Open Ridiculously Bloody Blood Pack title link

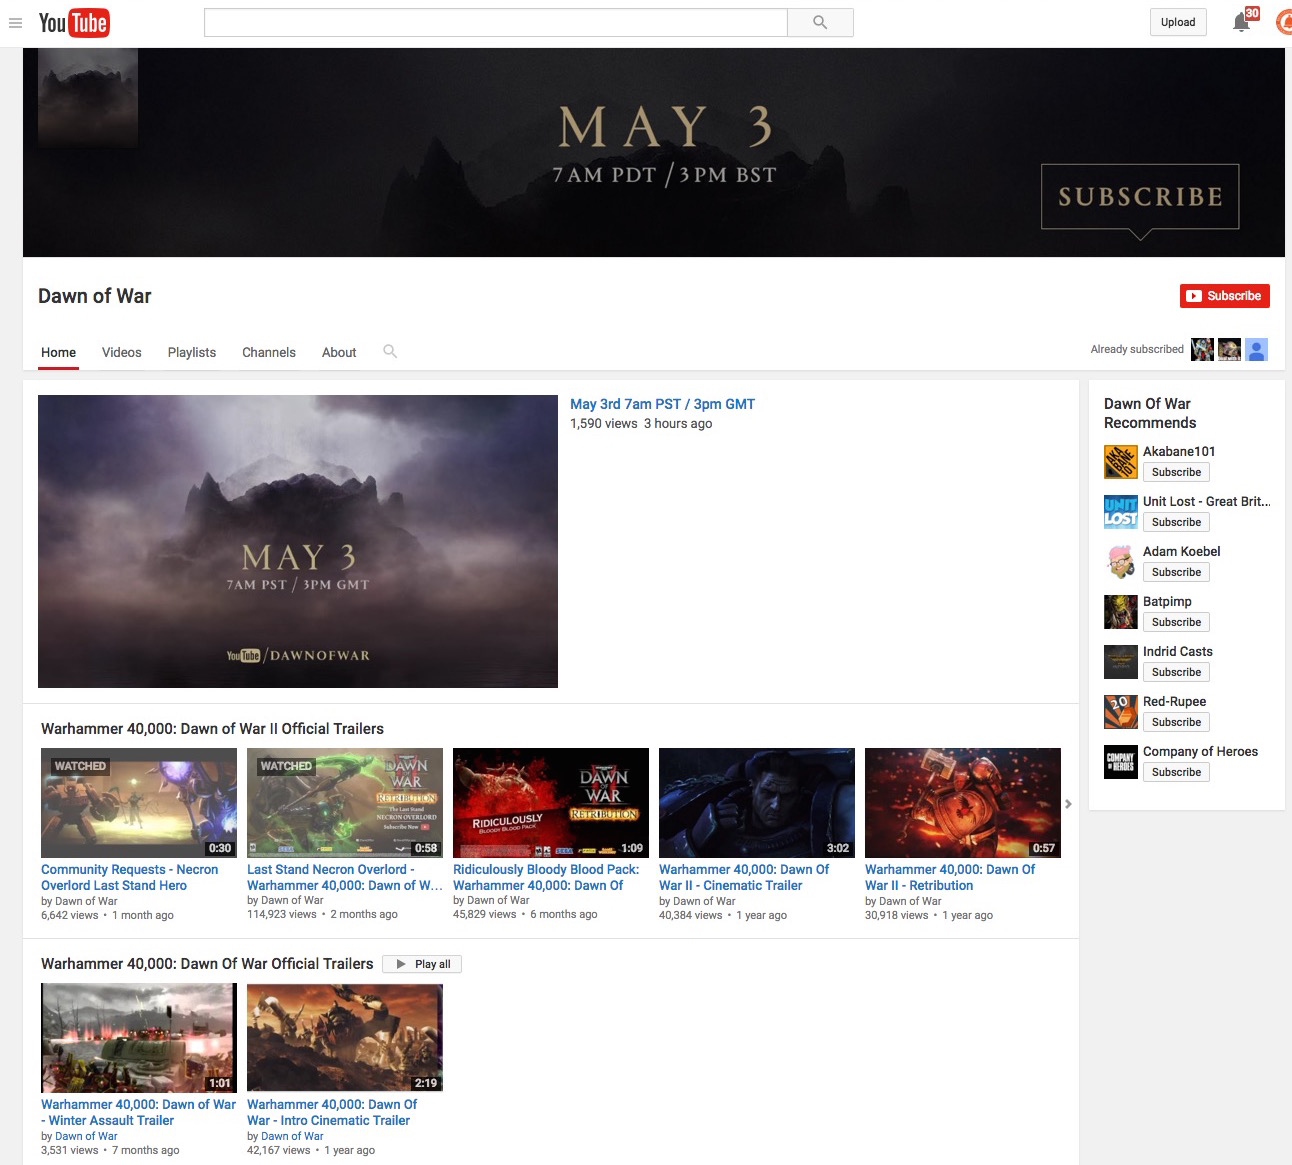[x=546, y=878]
